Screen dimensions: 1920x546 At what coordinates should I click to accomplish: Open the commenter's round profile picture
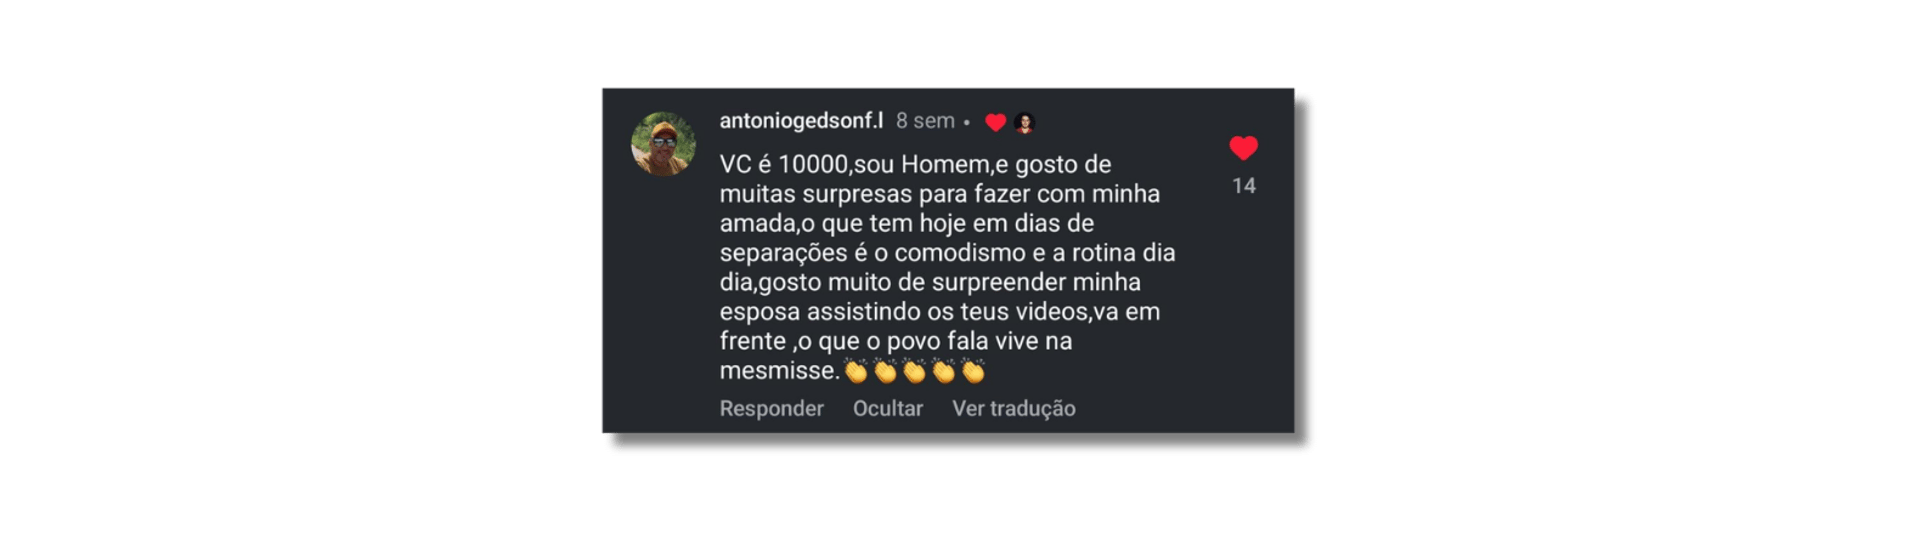(663, 144)
